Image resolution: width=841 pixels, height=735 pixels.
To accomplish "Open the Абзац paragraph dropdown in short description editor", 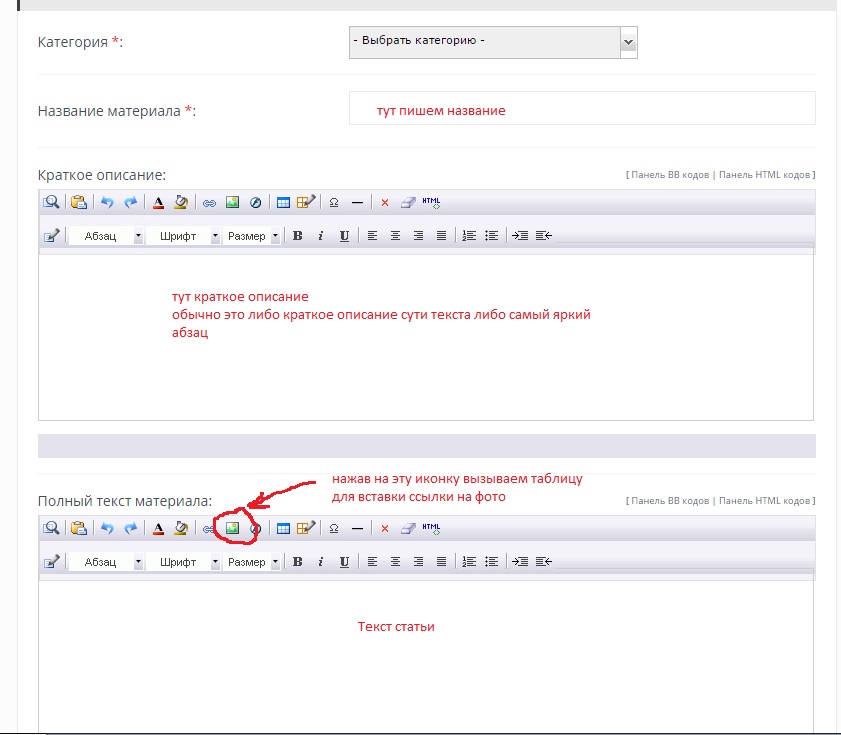I will click(106, 236).
